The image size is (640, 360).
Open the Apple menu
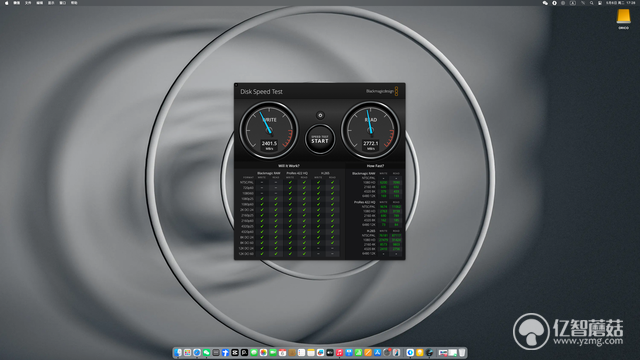(x=6, y=3)
